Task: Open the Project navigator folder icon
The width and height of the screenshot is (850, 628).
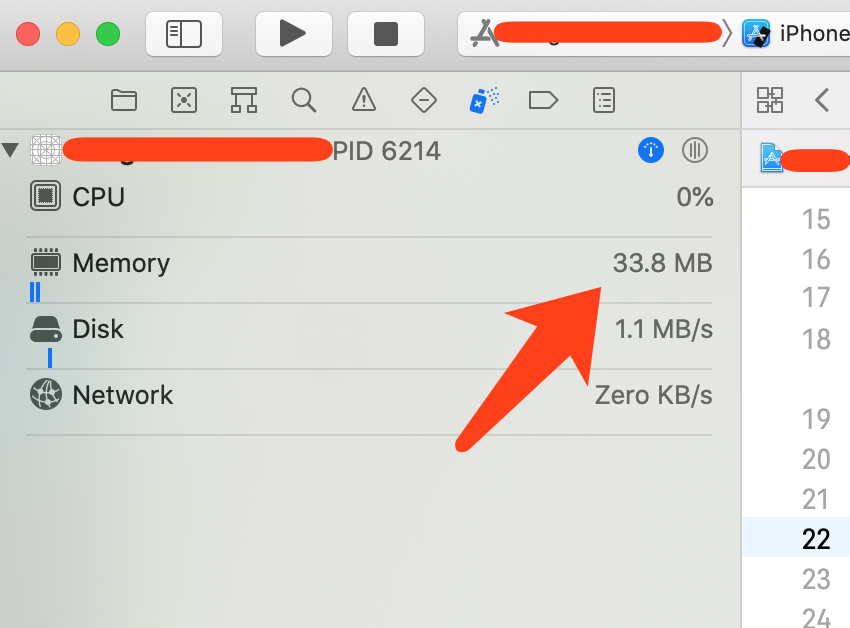Action: pos(124,100)
